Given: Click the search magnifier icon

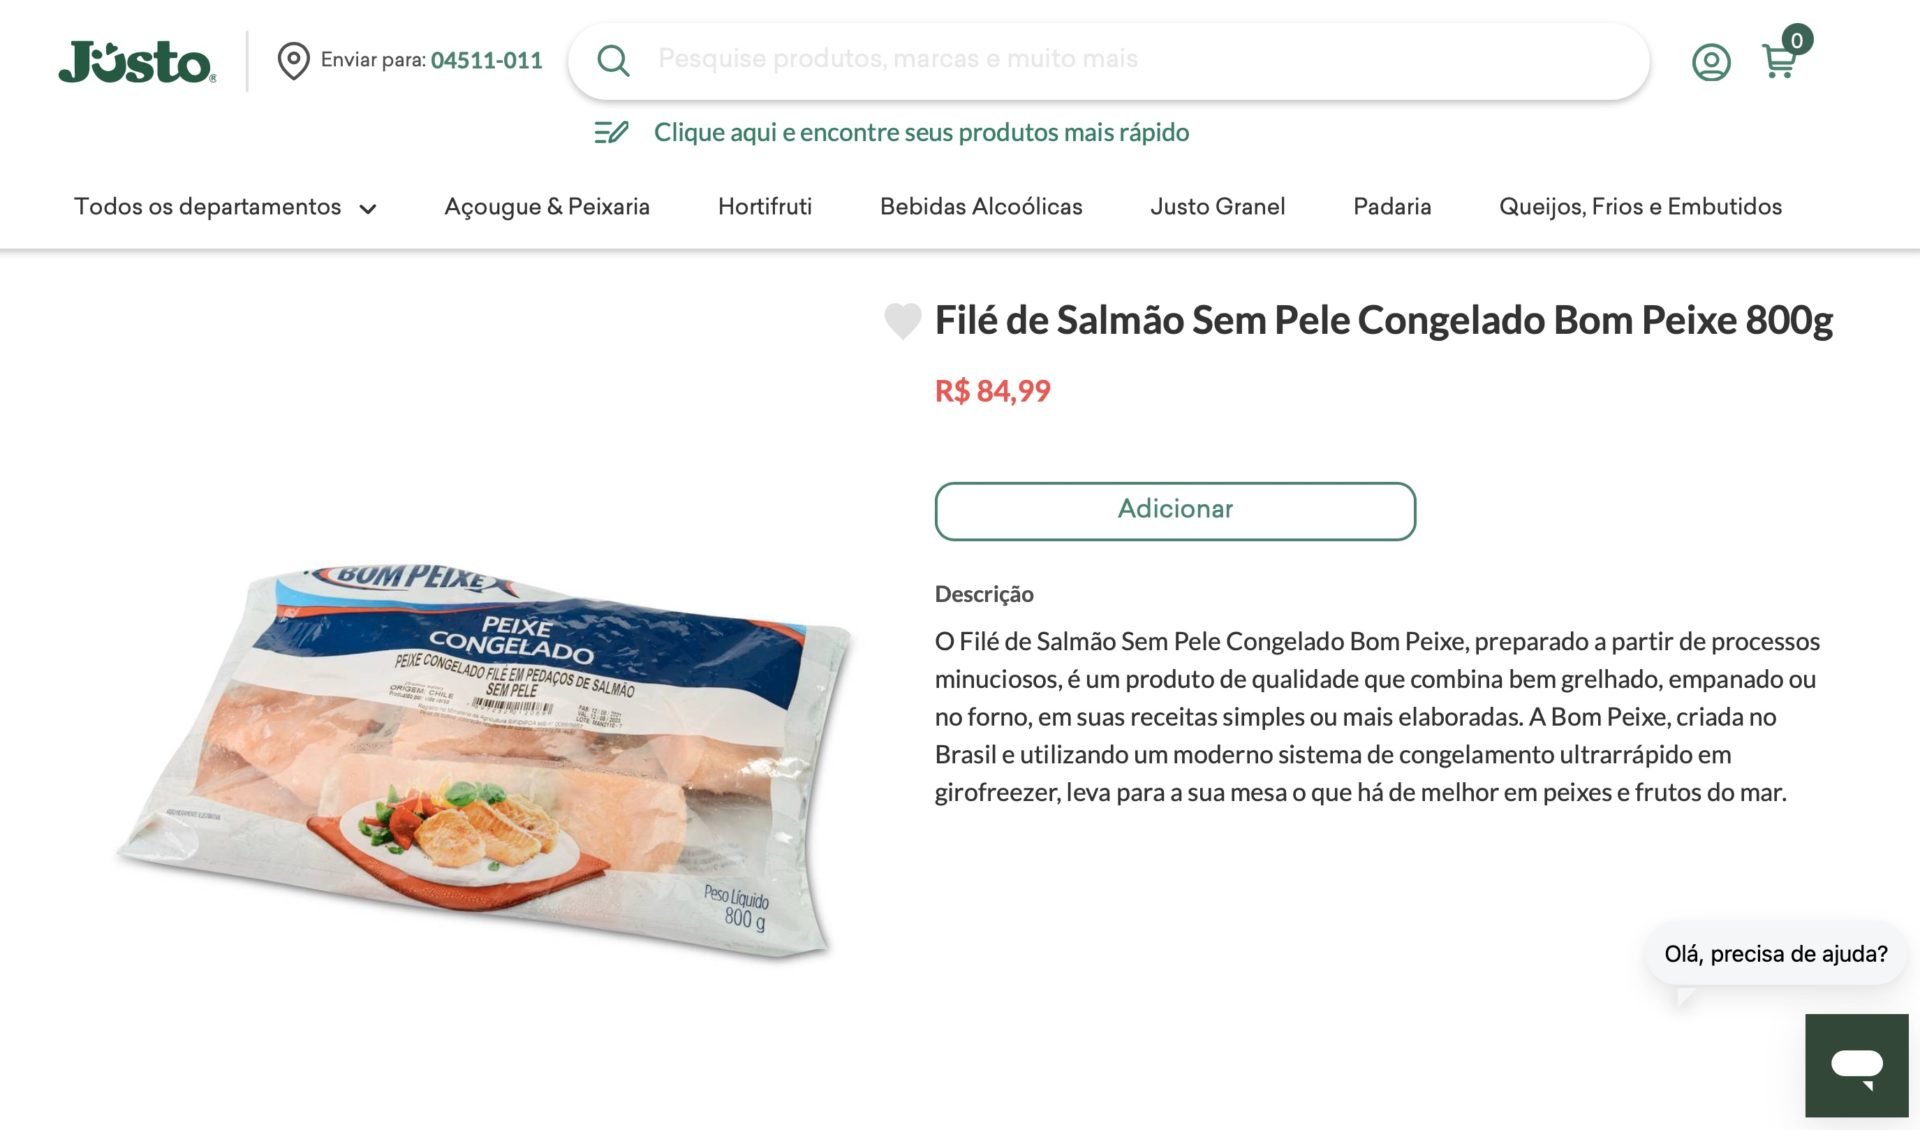Looking at the screenshot, I should click(613, 61).
